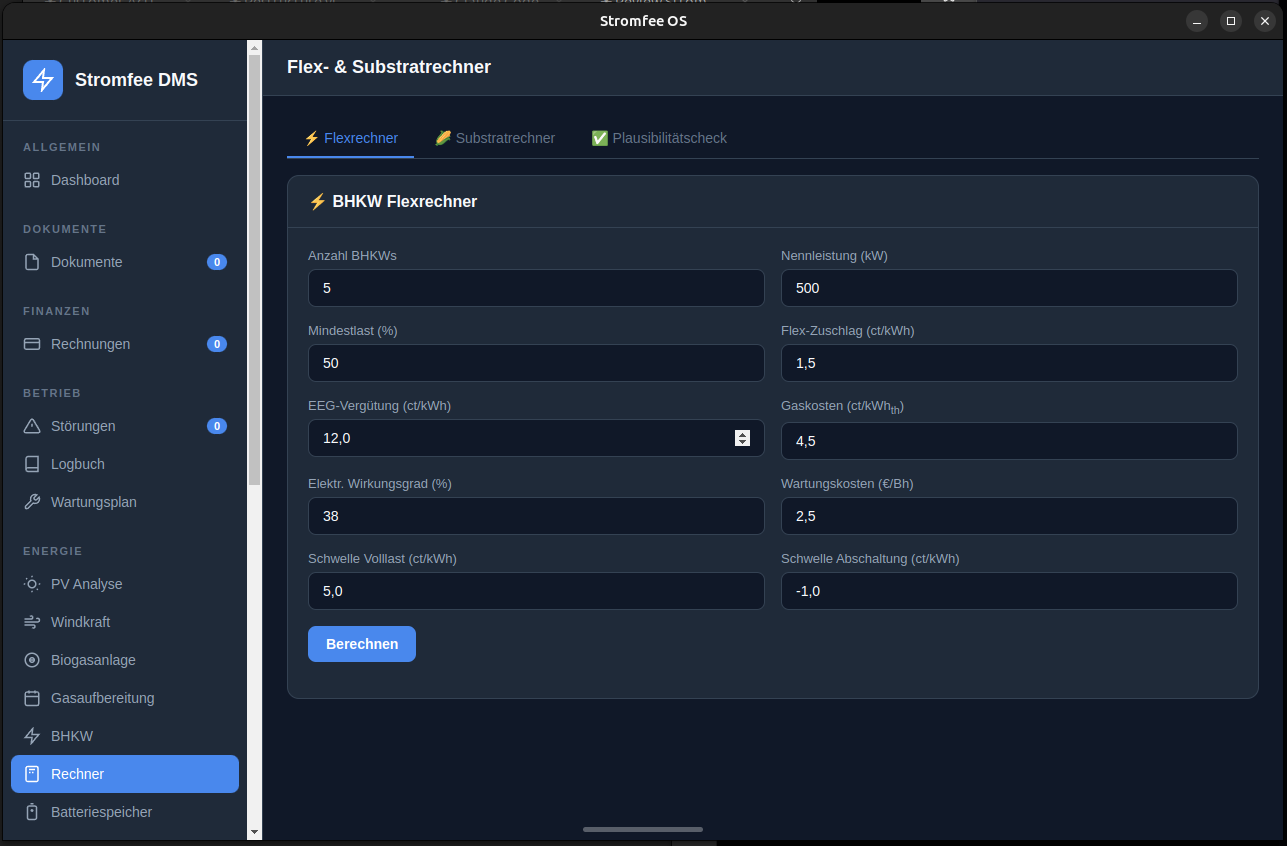
Task: Open Rechnungen in the sidebar
Action: point(90,344)
